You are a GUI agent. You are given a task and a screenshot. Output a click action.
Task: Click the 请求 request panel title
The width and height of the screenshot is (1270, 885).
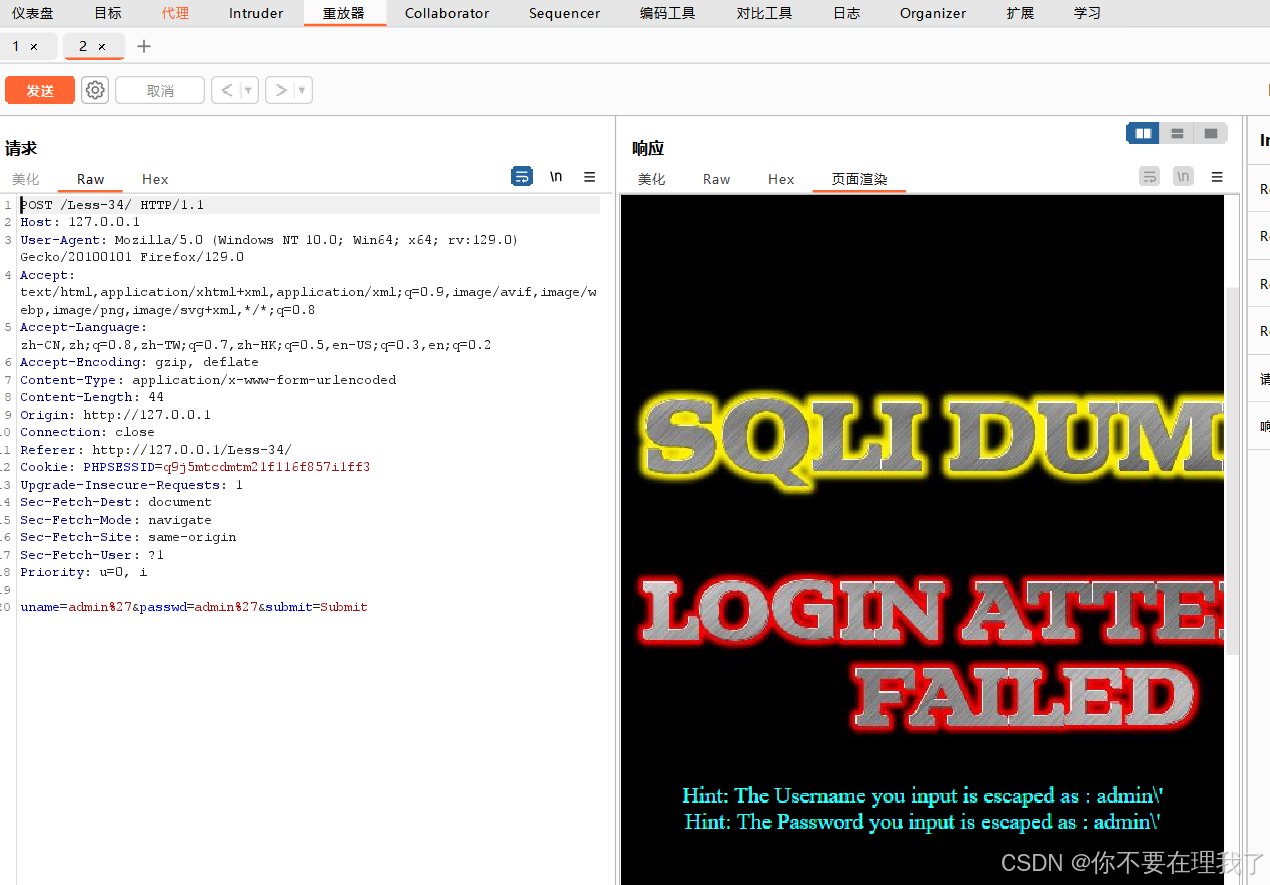coord(21,148)
